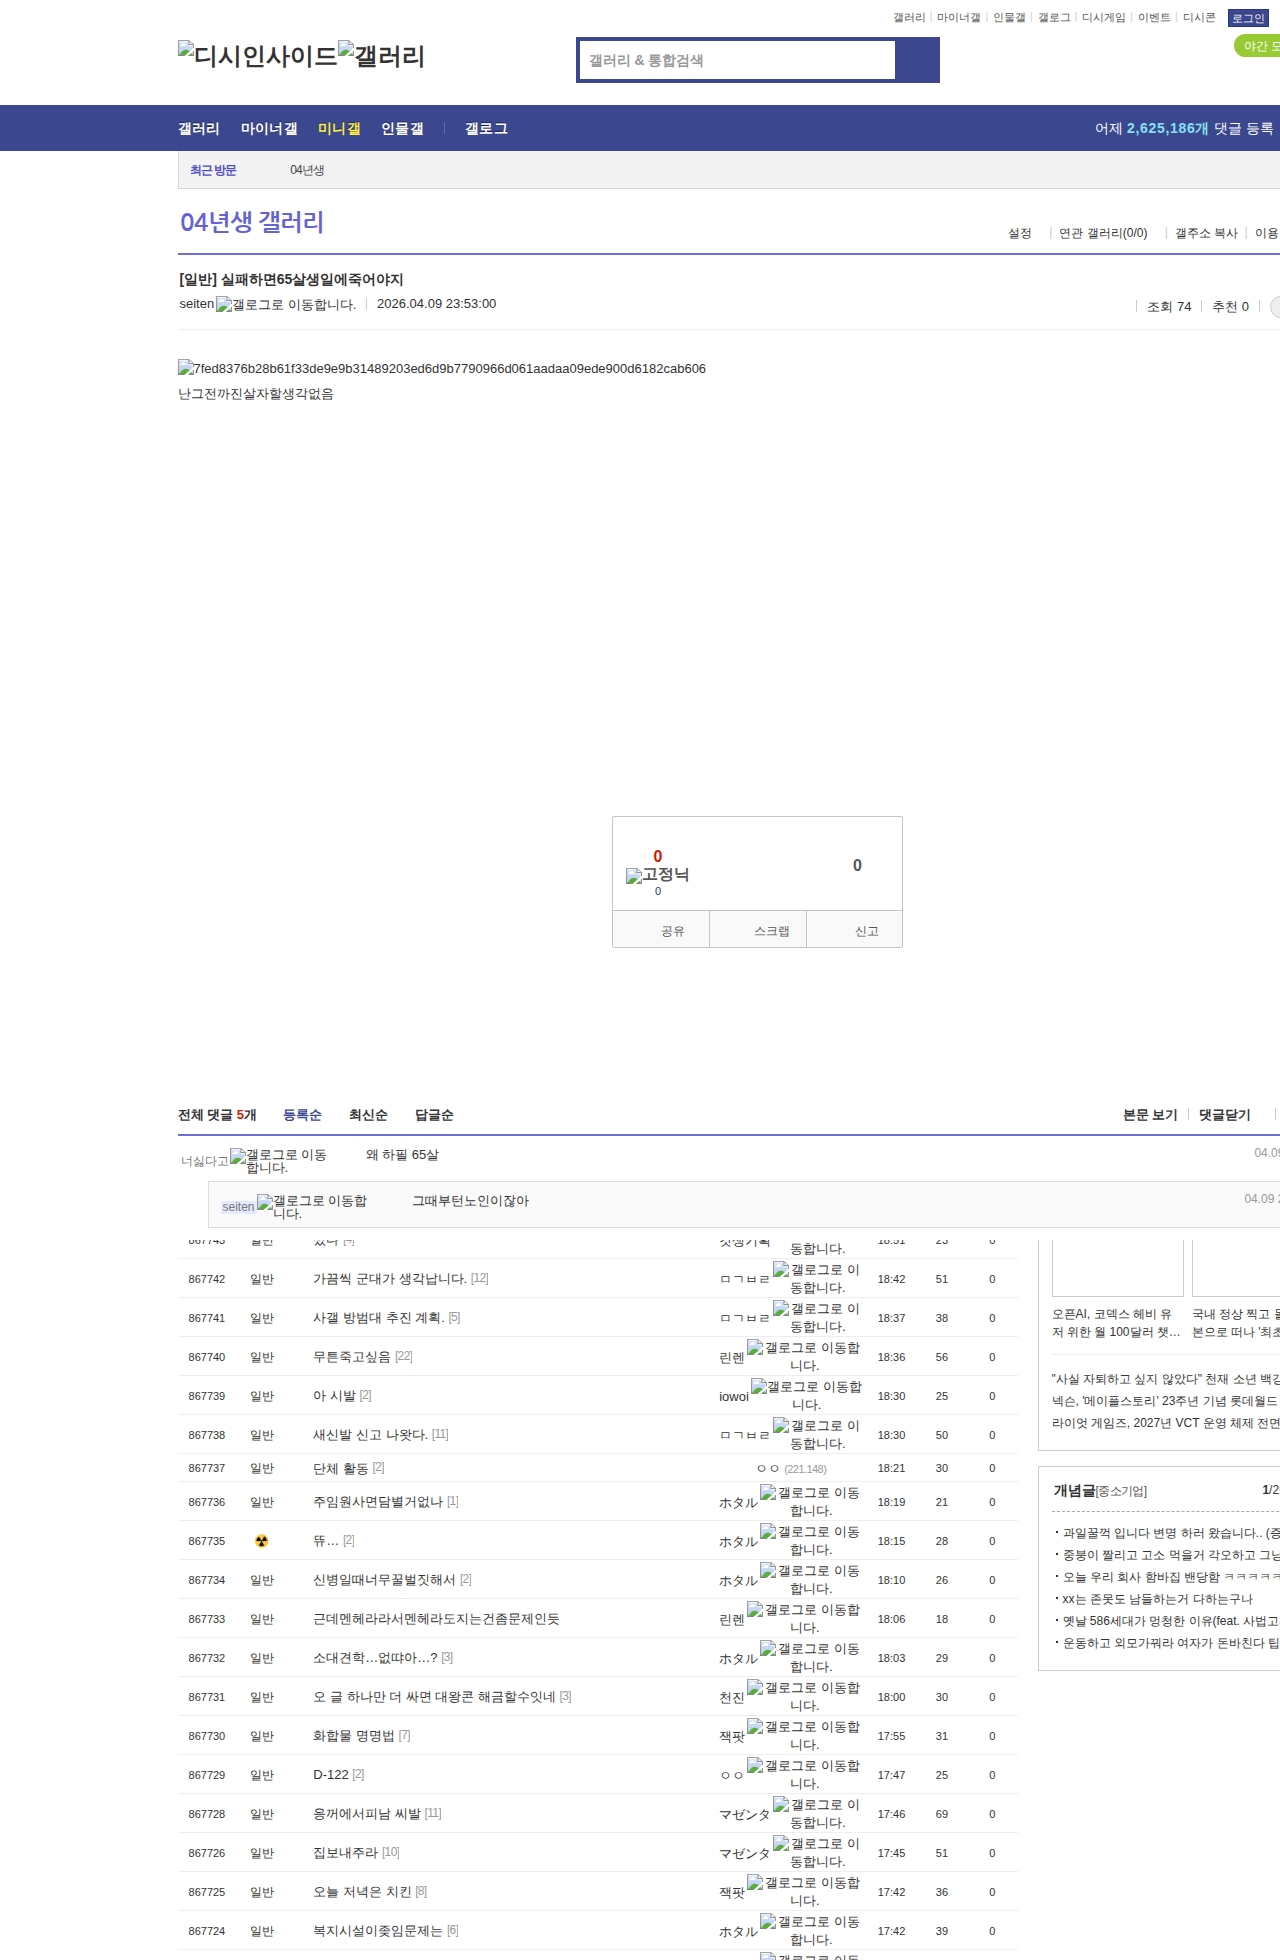
Task: Focus the 갤러리 & 통합검색 search field
Action: tap(738, 60)
